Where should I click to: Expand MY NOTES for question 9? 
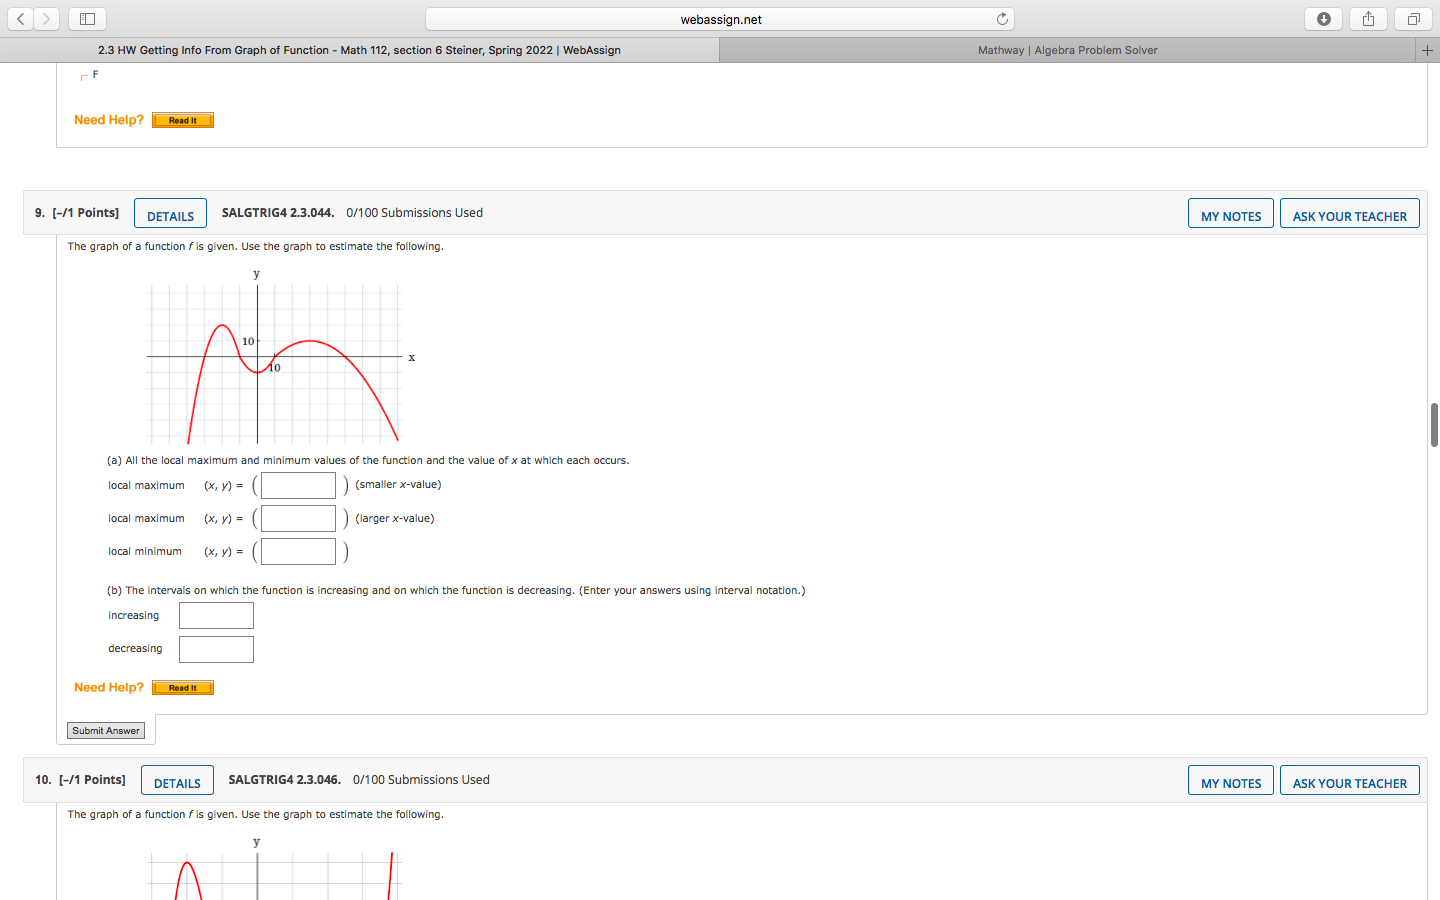[1230, 212]
